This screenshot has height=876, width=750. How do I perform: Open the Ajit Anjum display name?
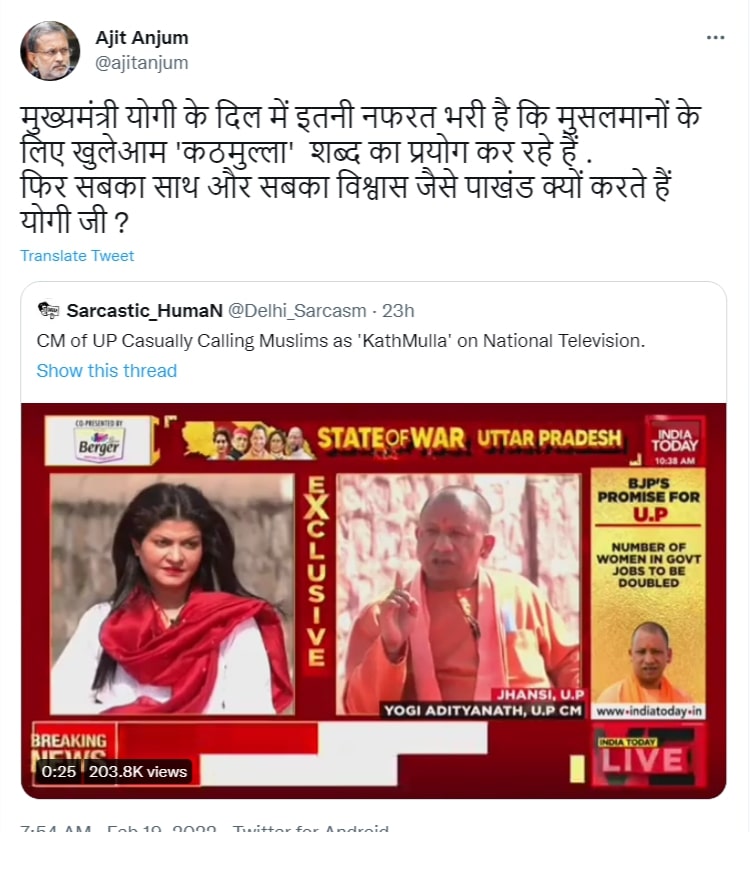pyautogui.click(x=142, y=37)
